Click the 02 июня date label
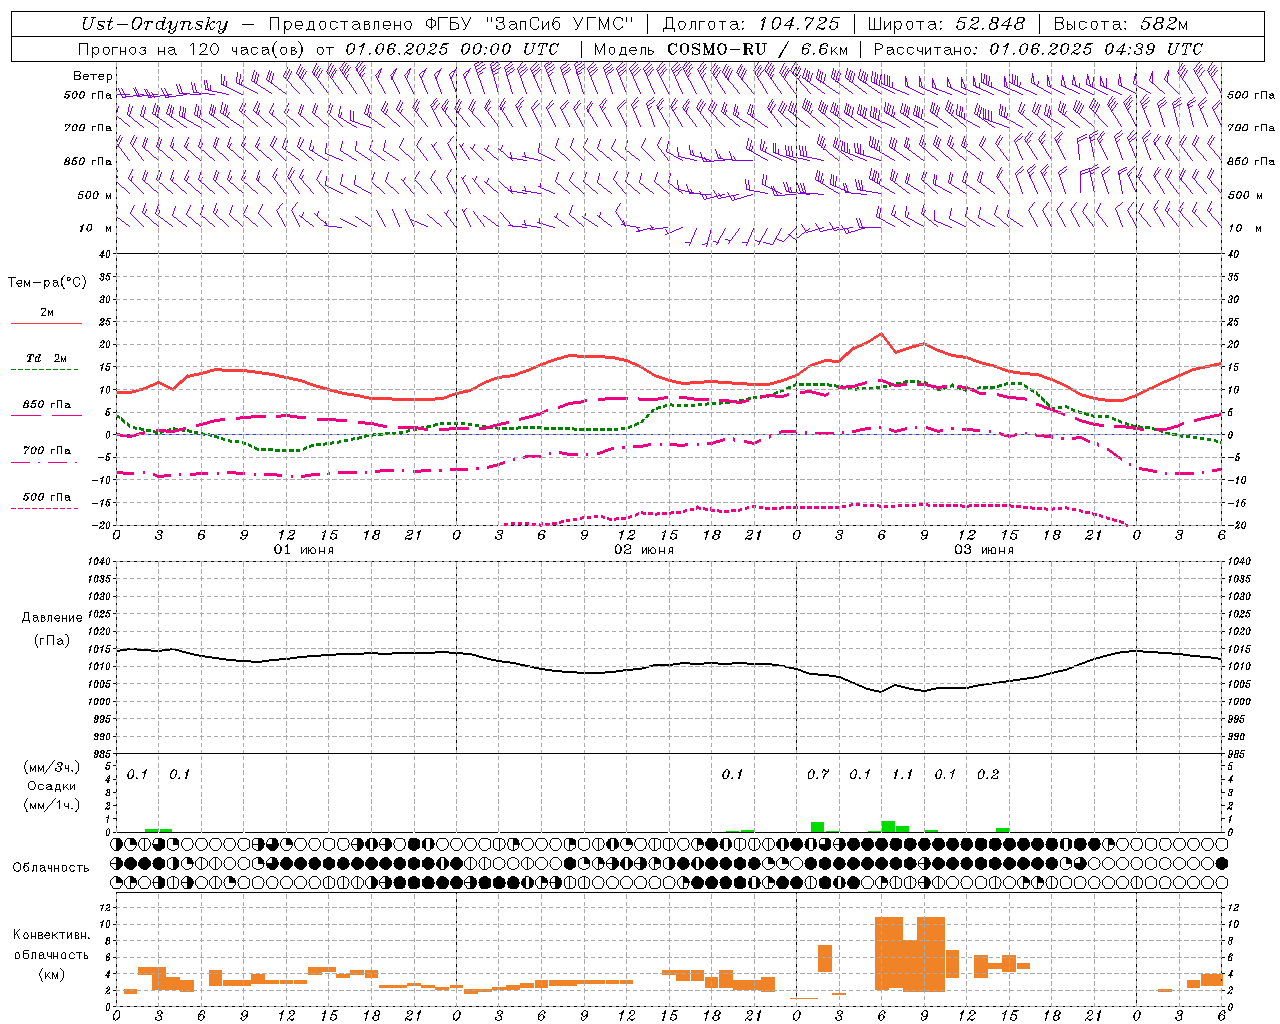 click(x=644, y=550)
